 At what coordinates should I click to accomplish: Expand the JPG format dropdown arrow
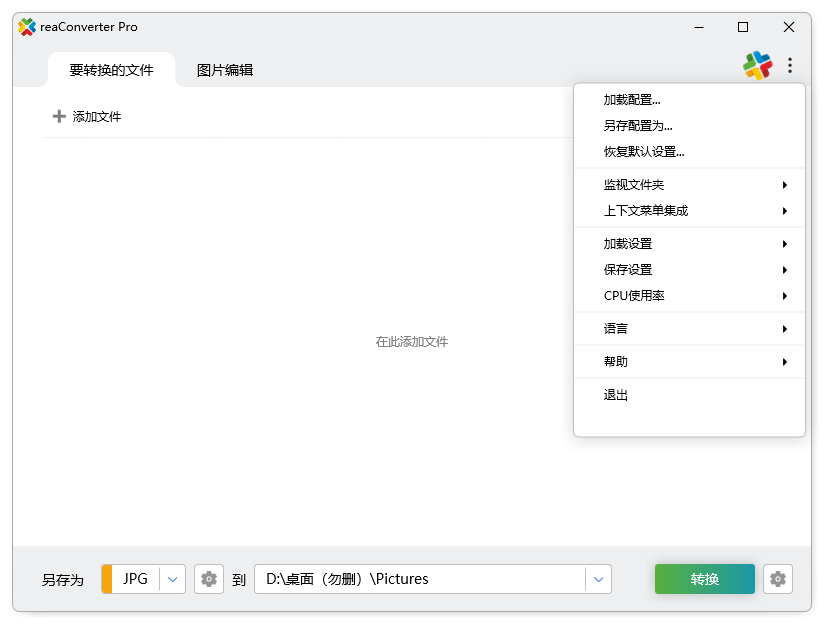173,579
